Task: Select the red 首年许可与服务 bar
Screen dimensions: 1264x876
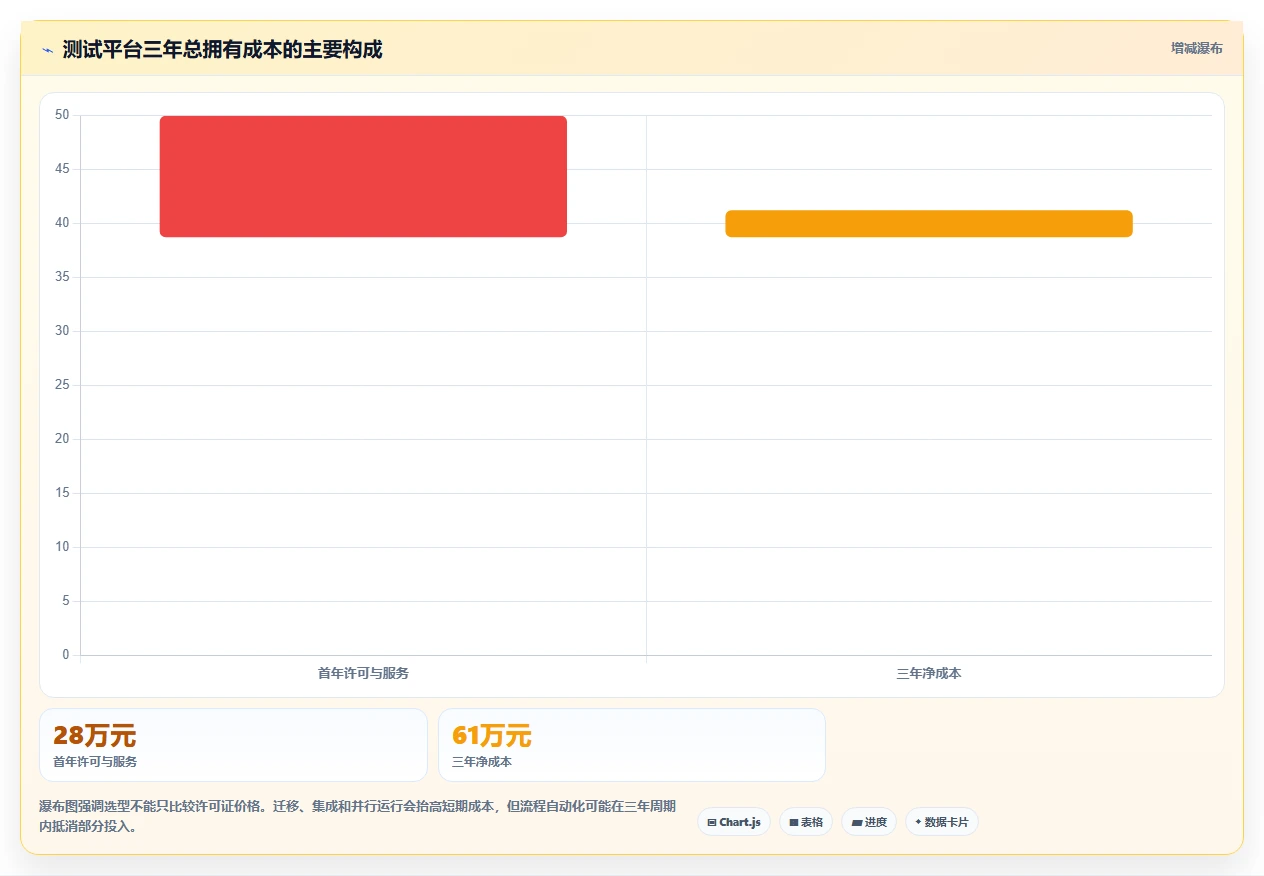Action: (x=363, y=176)
